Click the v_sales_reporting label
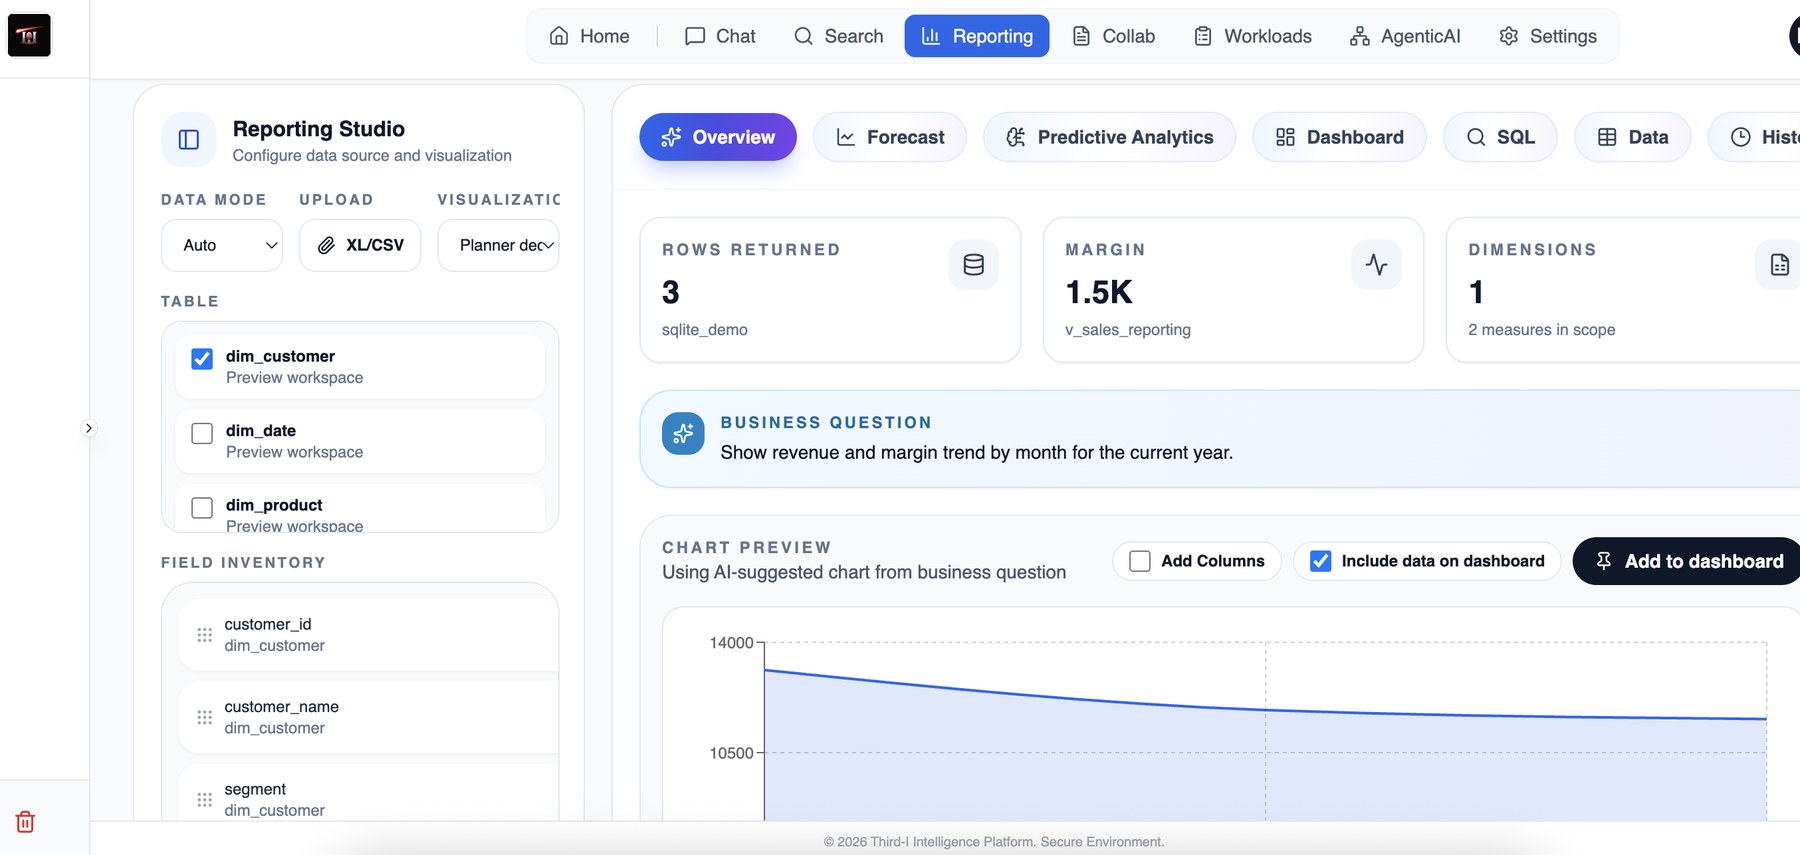The image size is (1800, 855). click(x=1128, y=330)
